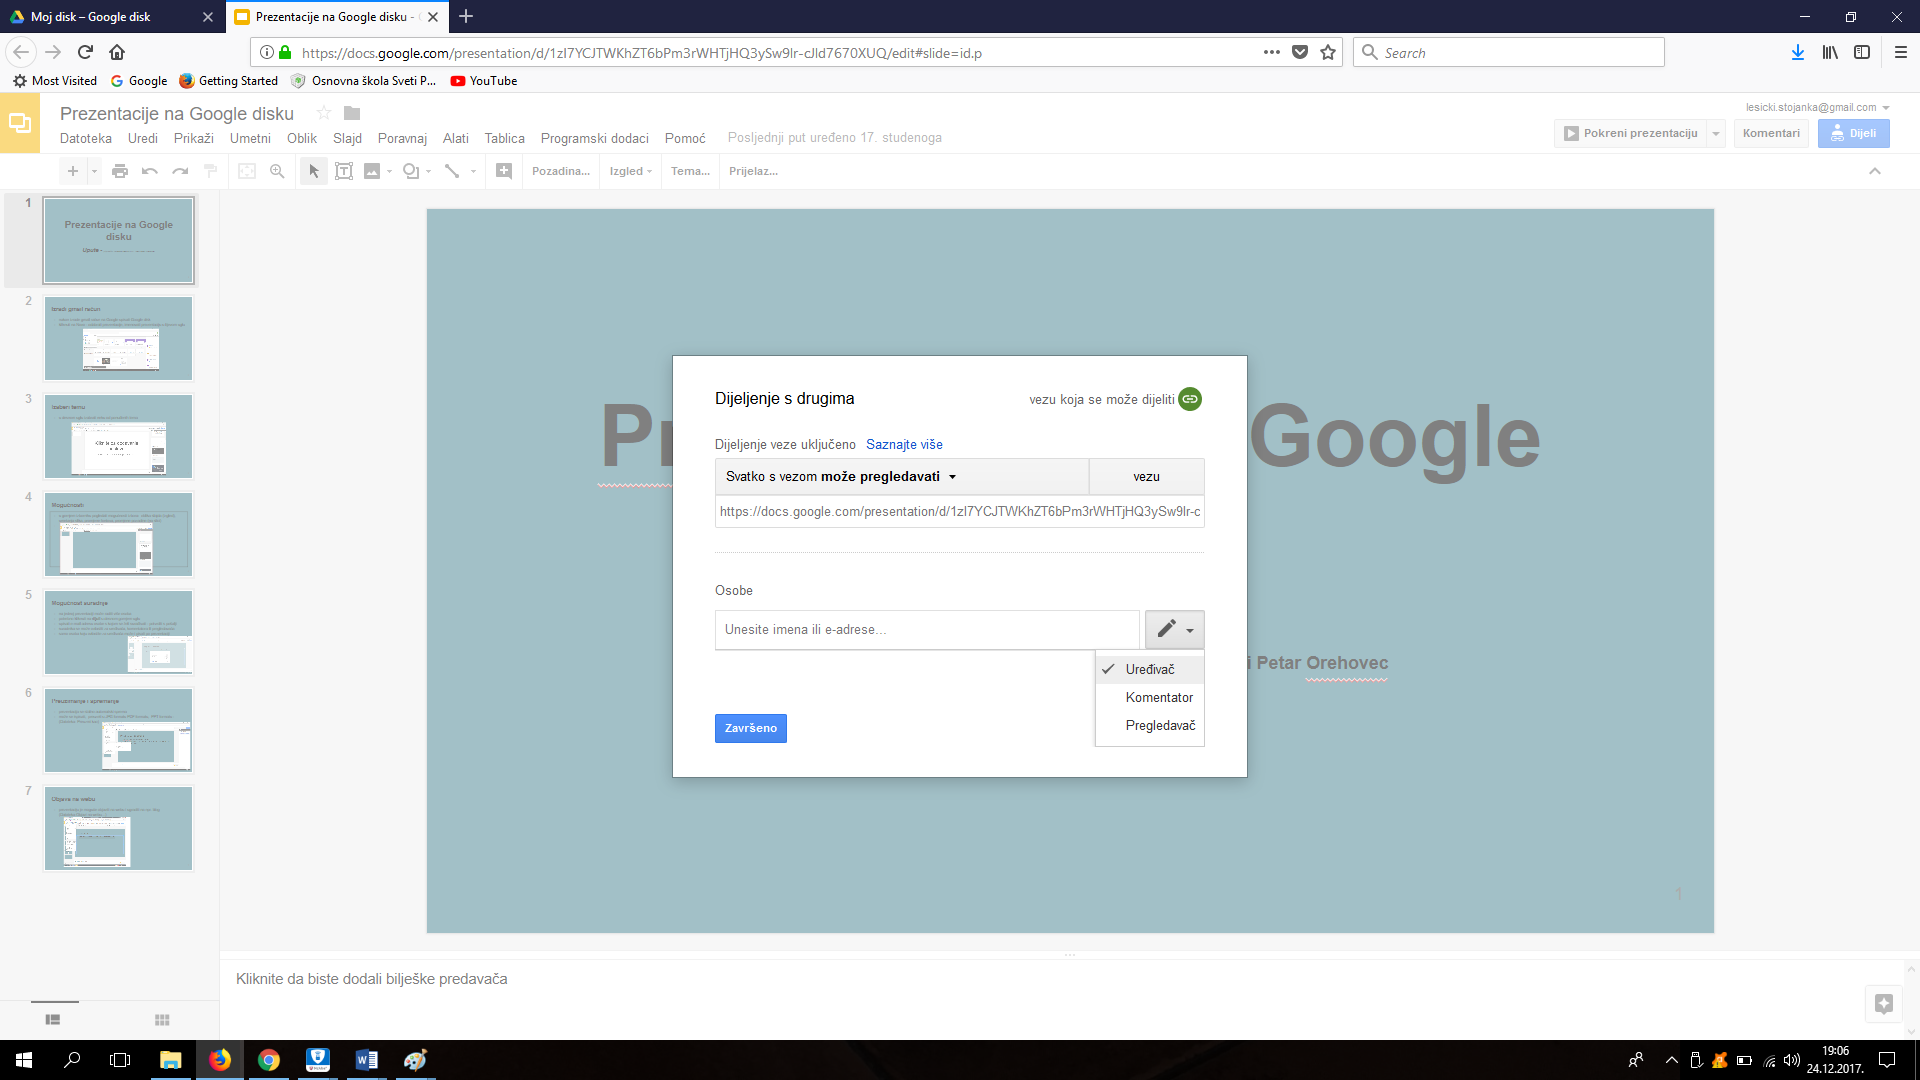Choose Pregledavač permission option

point(1160,725)
